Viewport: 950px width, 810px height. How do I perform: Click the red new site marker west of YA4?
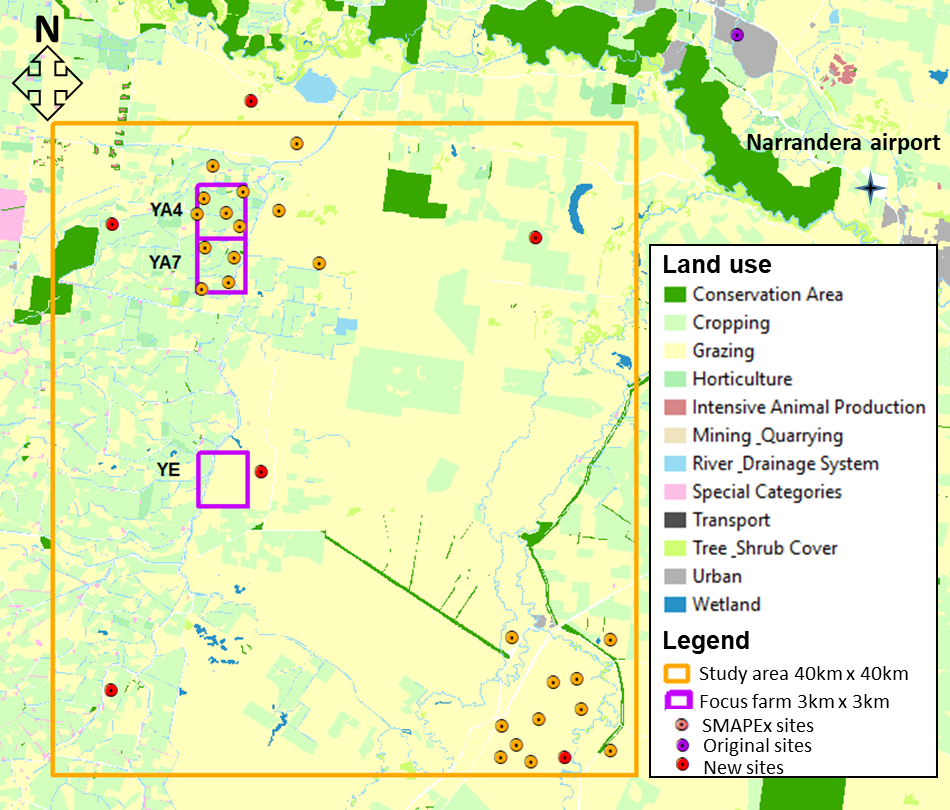(113, 224)
